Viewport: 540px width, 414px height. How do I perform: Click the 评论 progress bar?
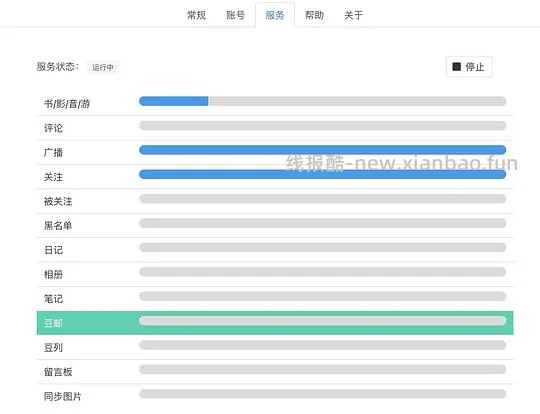[322, 125]
